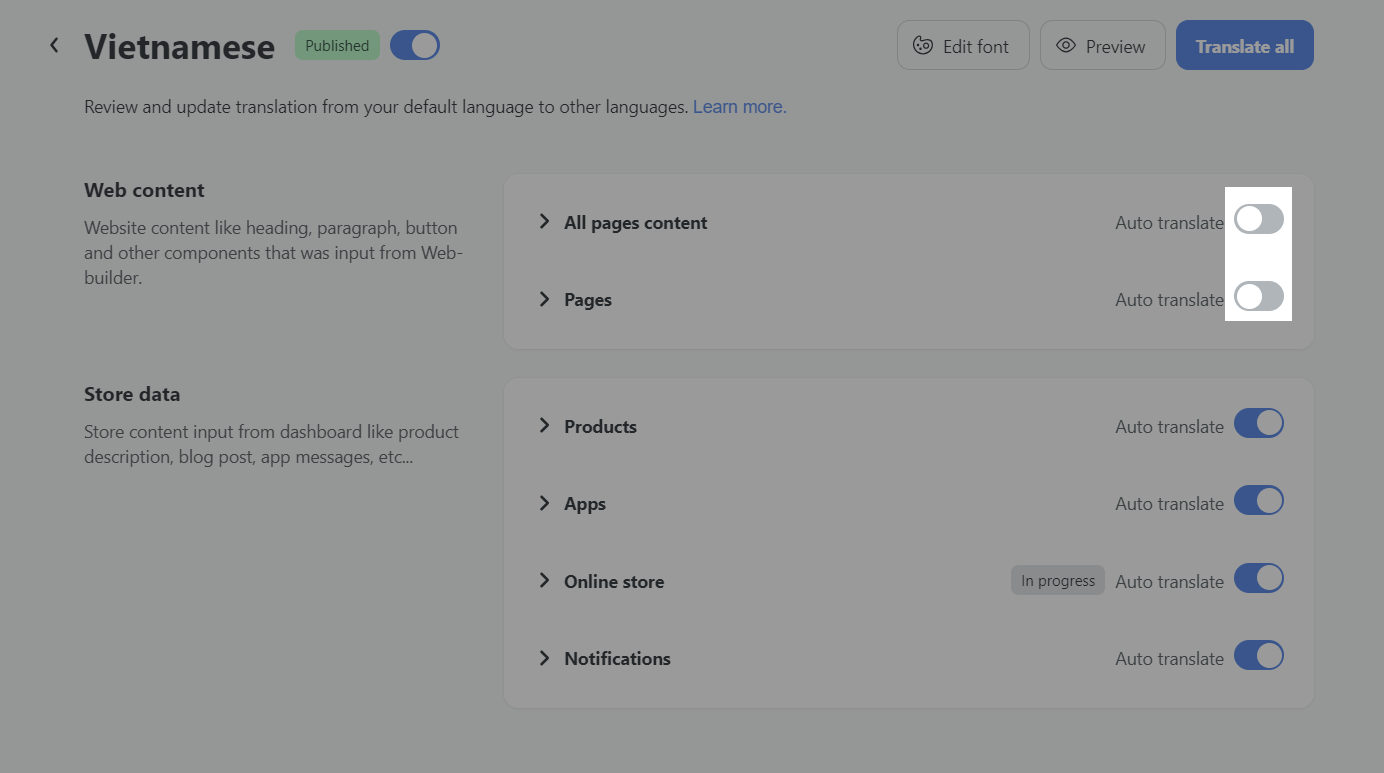Click the palette icon in Edit font

coord(923,46)
